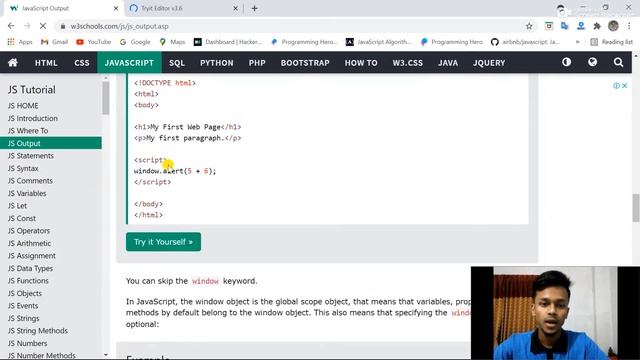The image size is (640, 360).
Task: Open the globe translate icon
Action: pos(592,62)
